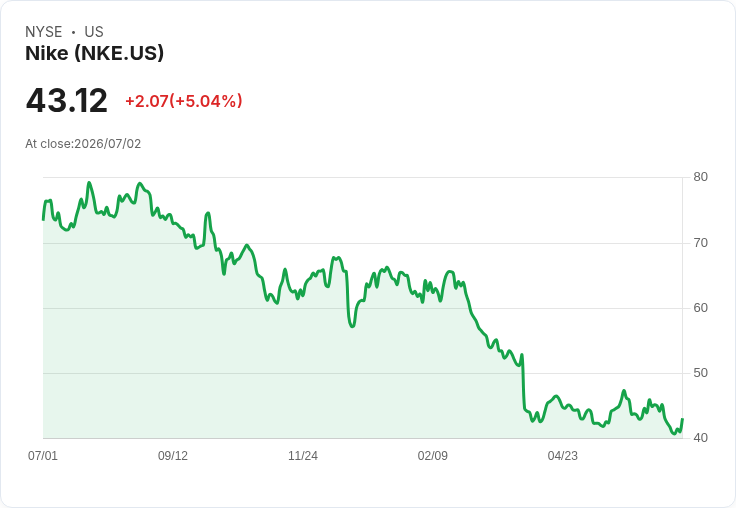Click the chart line's final rightmost point

(682, 419)
